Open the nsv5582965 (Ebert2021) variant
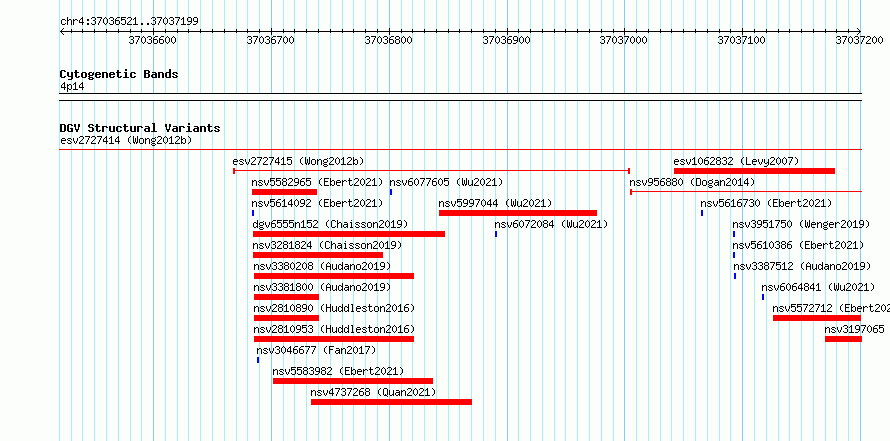The width and height of the screenshot is (890, 441). tap(318, 183)
